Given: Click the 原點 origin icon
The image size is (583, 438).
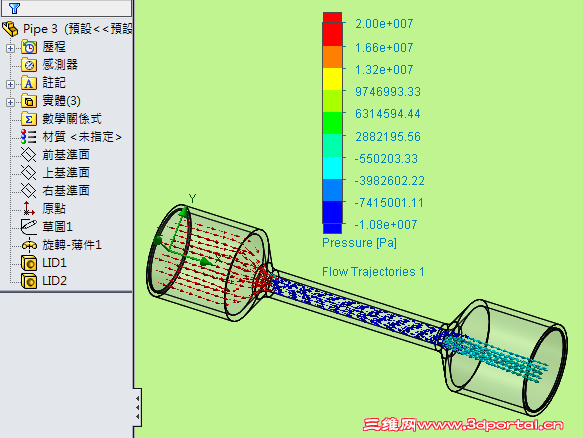Looking at the screenshot, I should pyautogui.click(x=29, y=209).
